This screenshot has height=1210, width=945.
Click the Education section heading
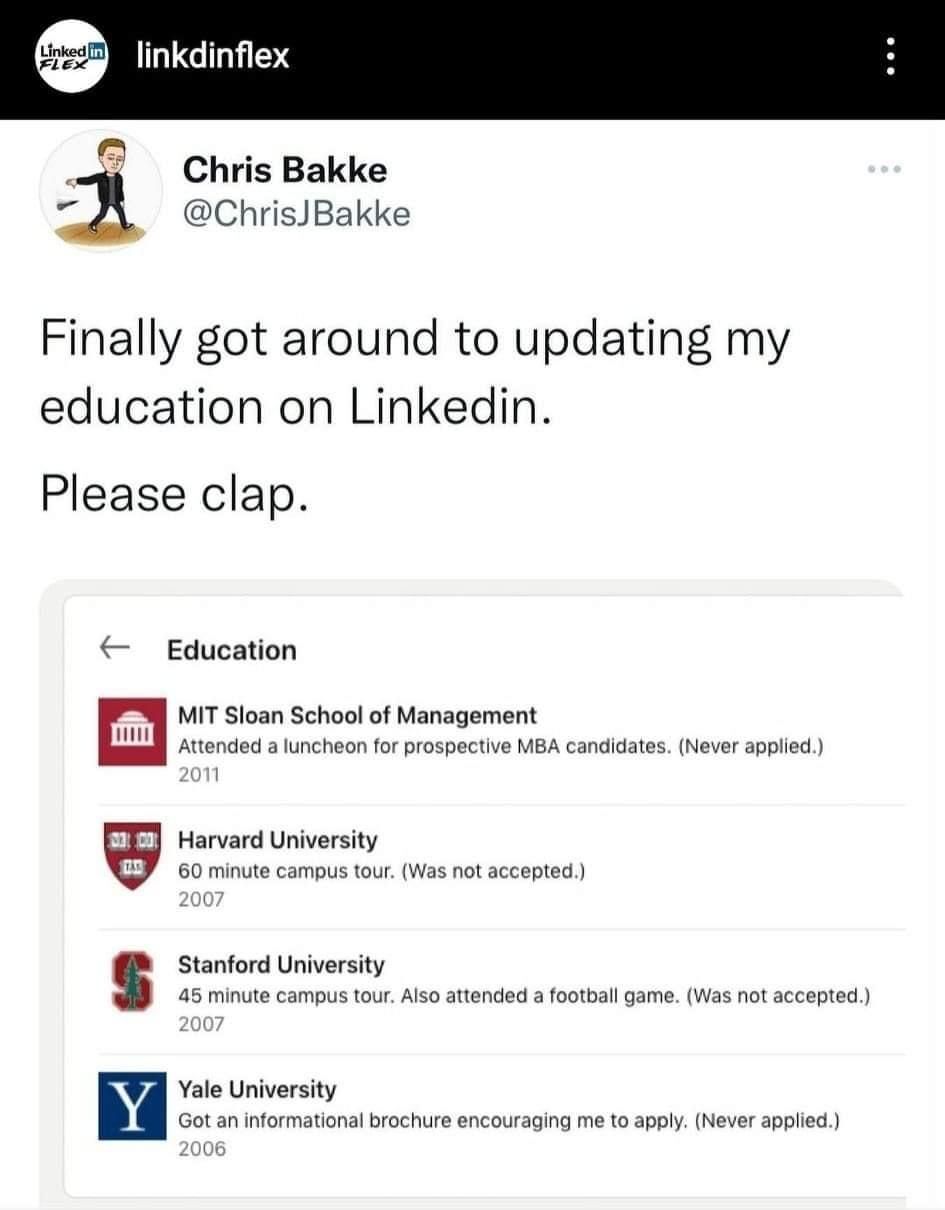(x=232, y=650)
